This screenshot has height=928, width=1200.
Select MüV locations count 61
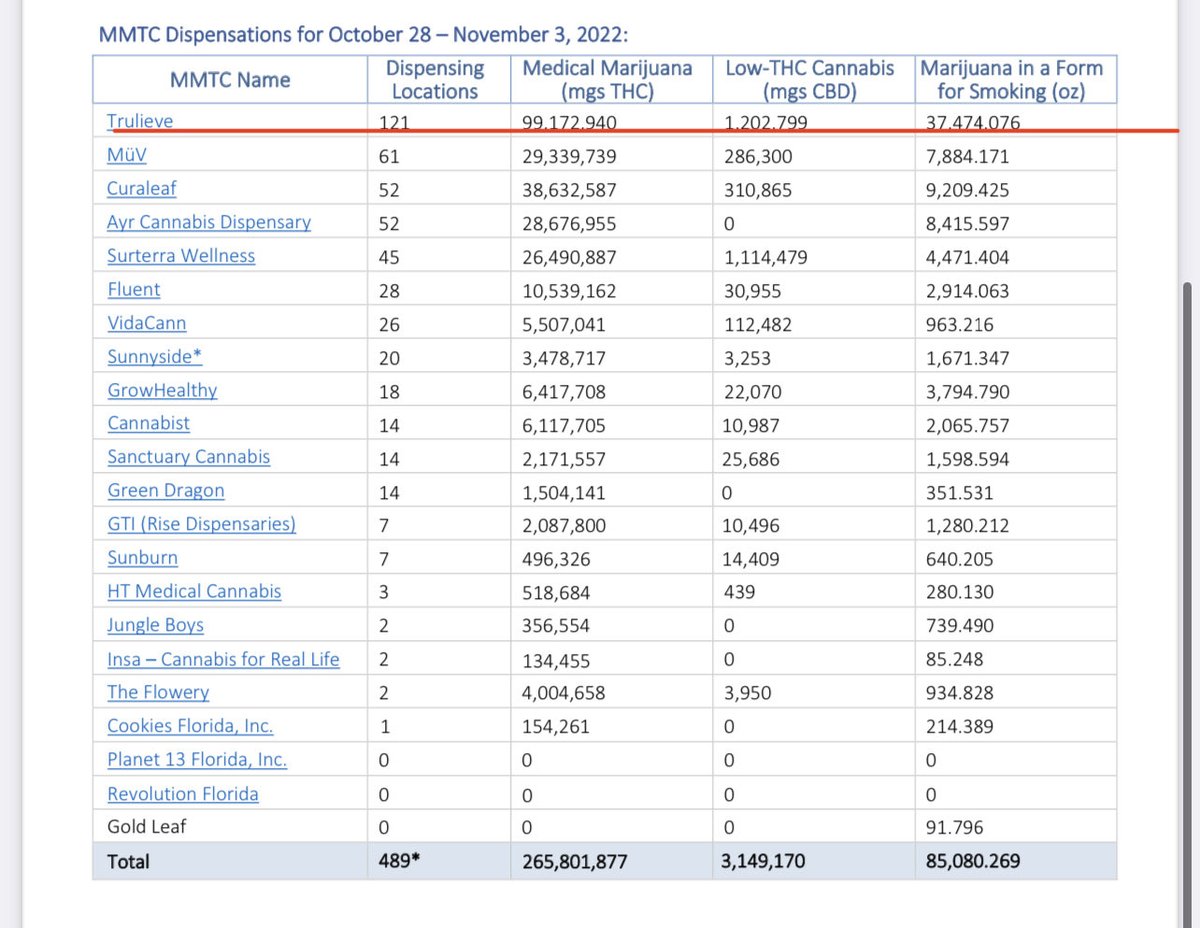click(390, 156)
